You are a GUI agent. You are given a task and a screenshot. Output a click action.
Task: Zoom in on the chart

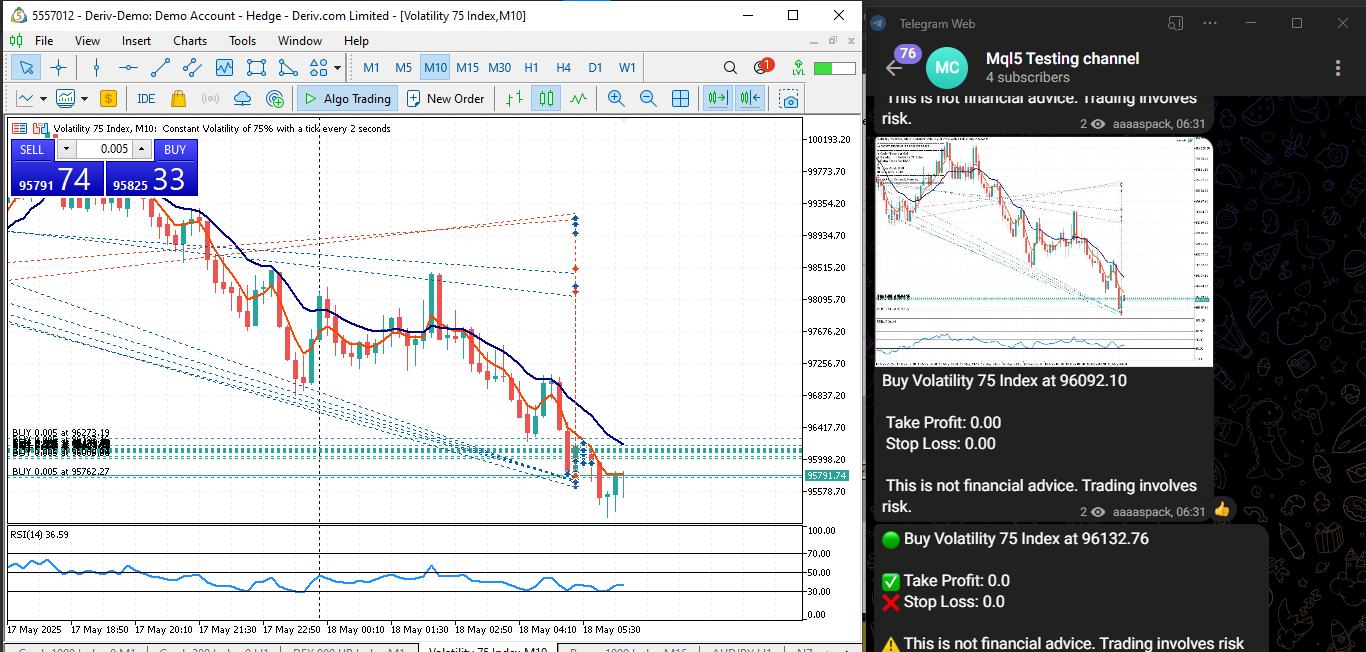tap(616, 99)
